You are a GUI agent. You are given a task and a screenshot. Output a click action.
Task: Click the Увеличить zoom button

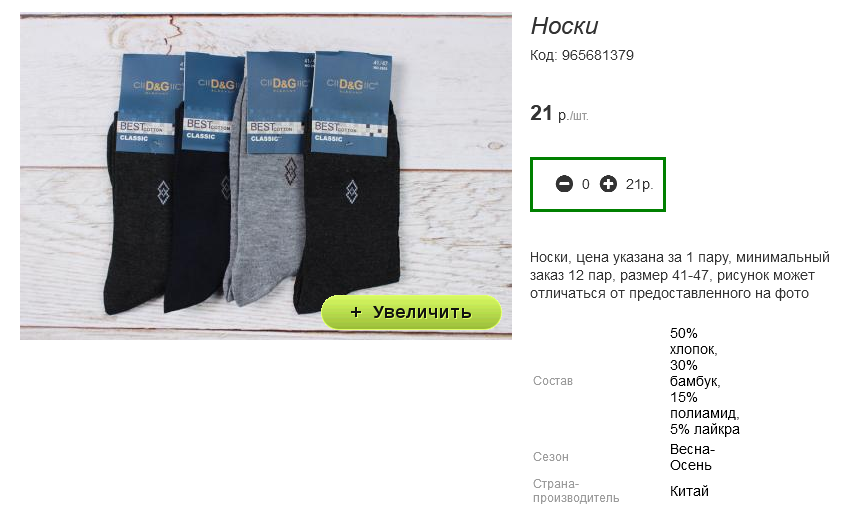point(411,312)
